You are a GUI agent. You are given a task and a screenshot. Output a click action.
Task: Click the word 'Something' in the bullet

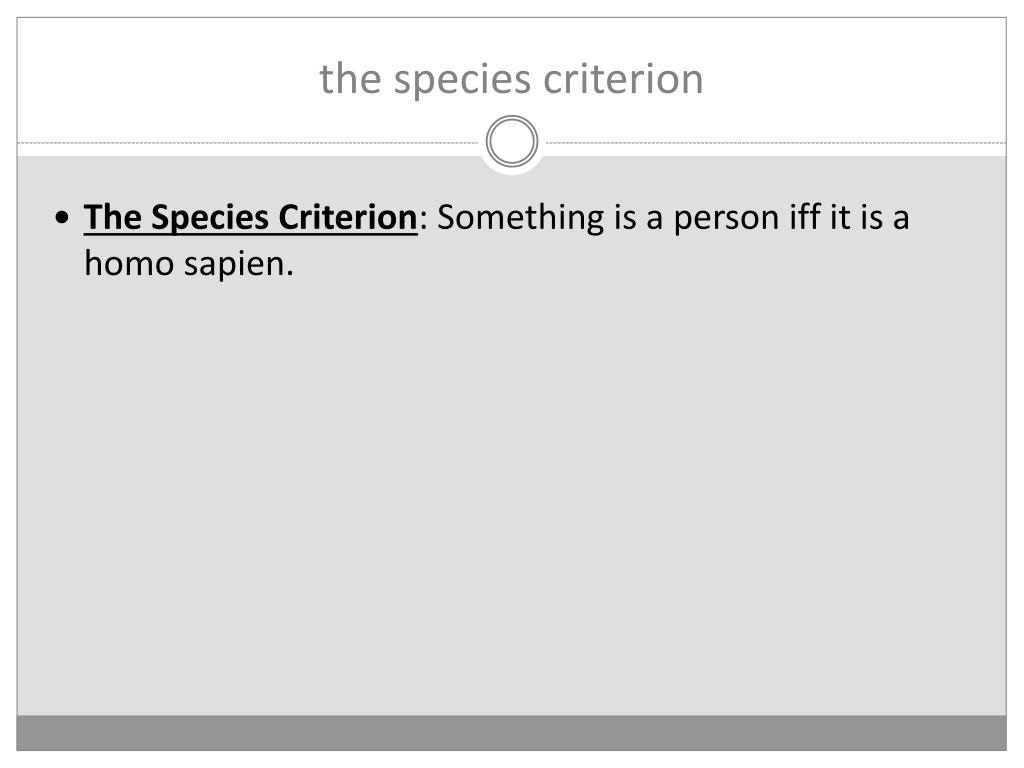520,217
